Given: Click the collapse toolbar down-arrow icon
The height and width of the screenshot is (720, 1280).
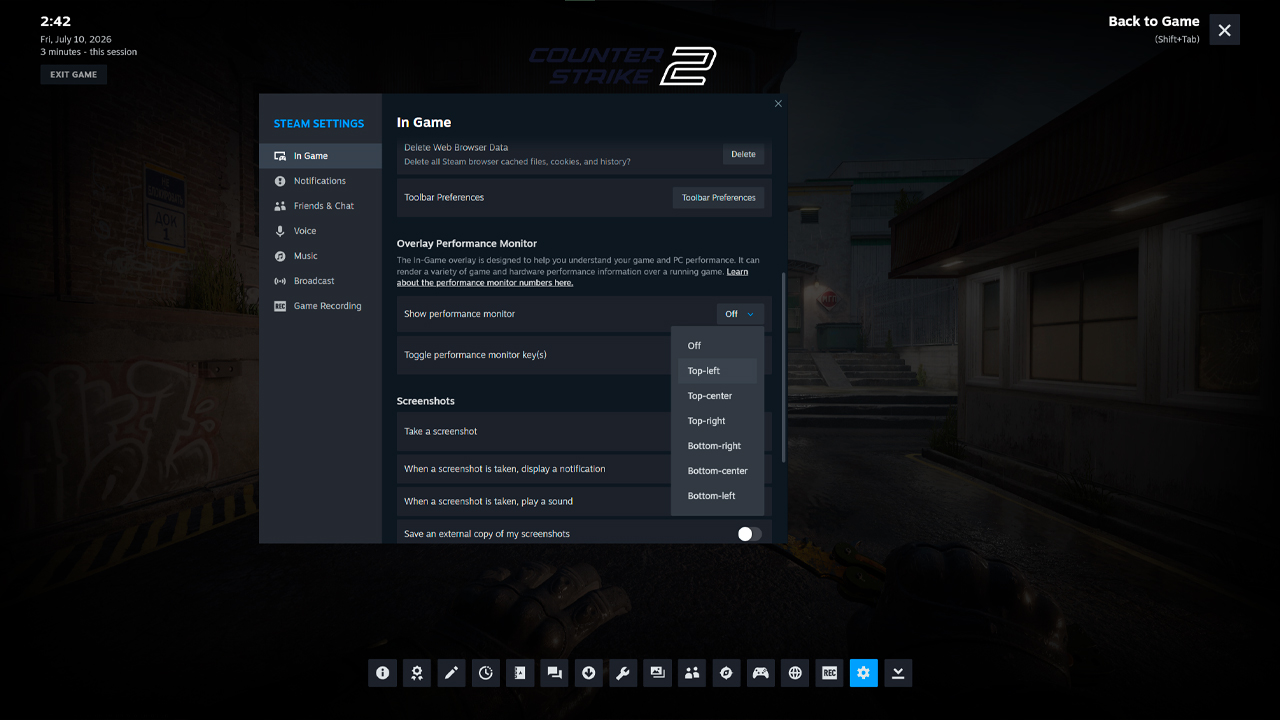Looking at the screenshot, I should (898, 673).
